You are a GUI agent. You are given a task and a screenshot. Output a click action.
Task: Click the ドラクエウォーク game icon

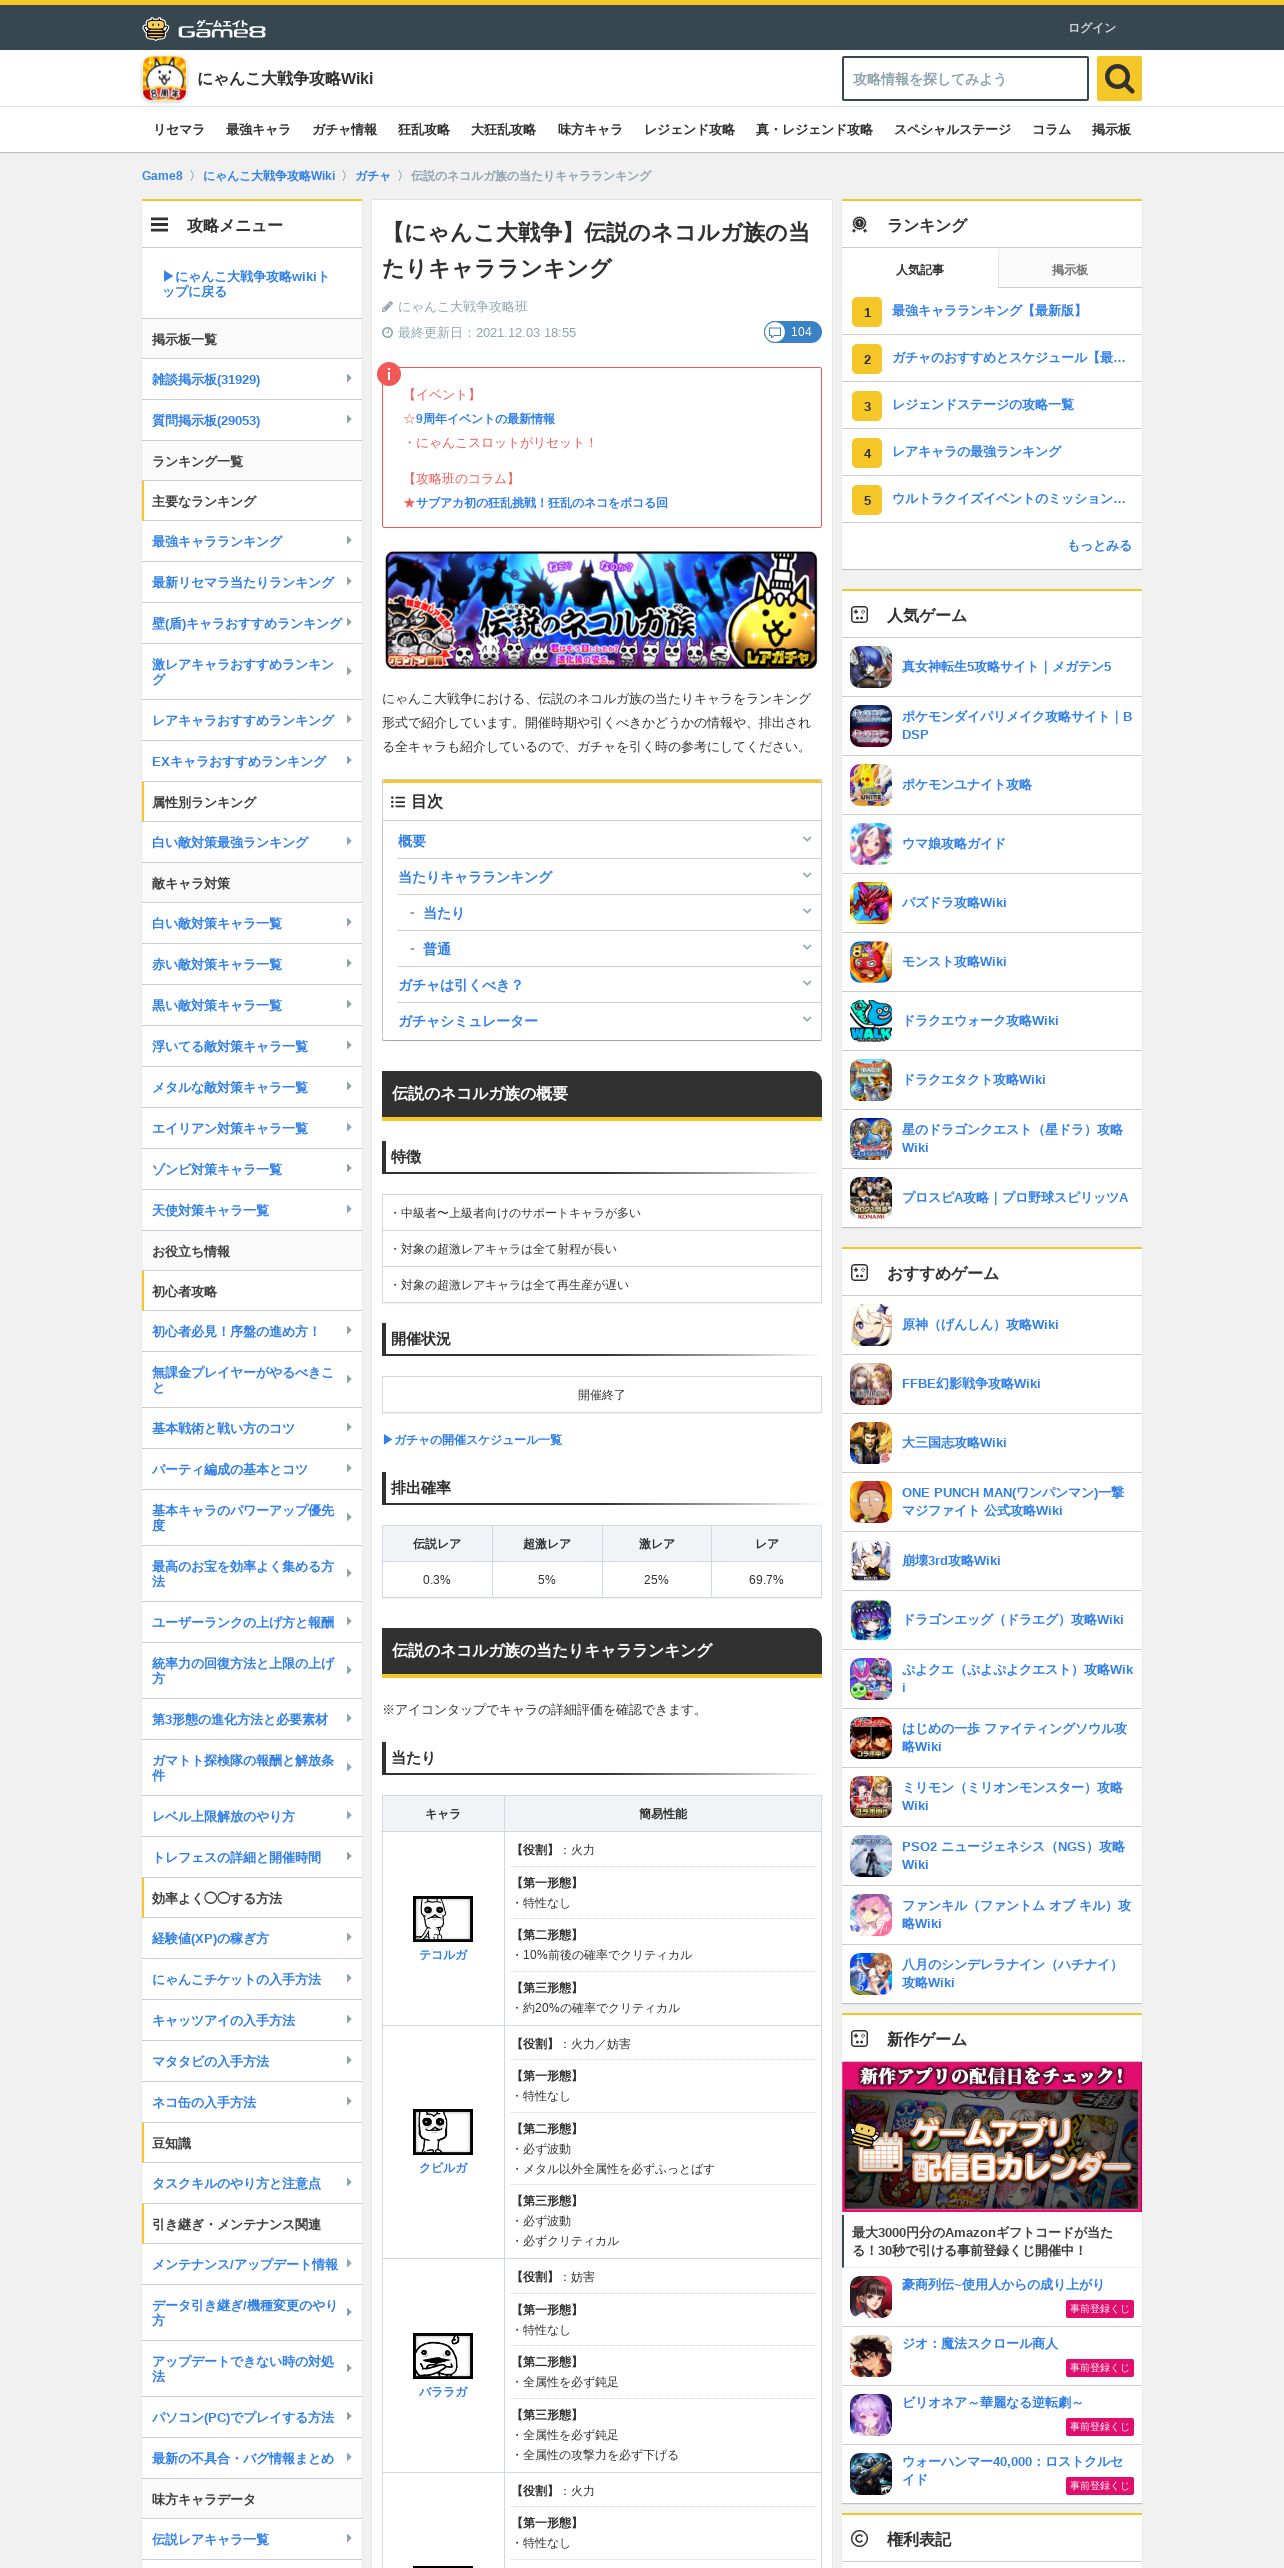tap(871, 1021)
